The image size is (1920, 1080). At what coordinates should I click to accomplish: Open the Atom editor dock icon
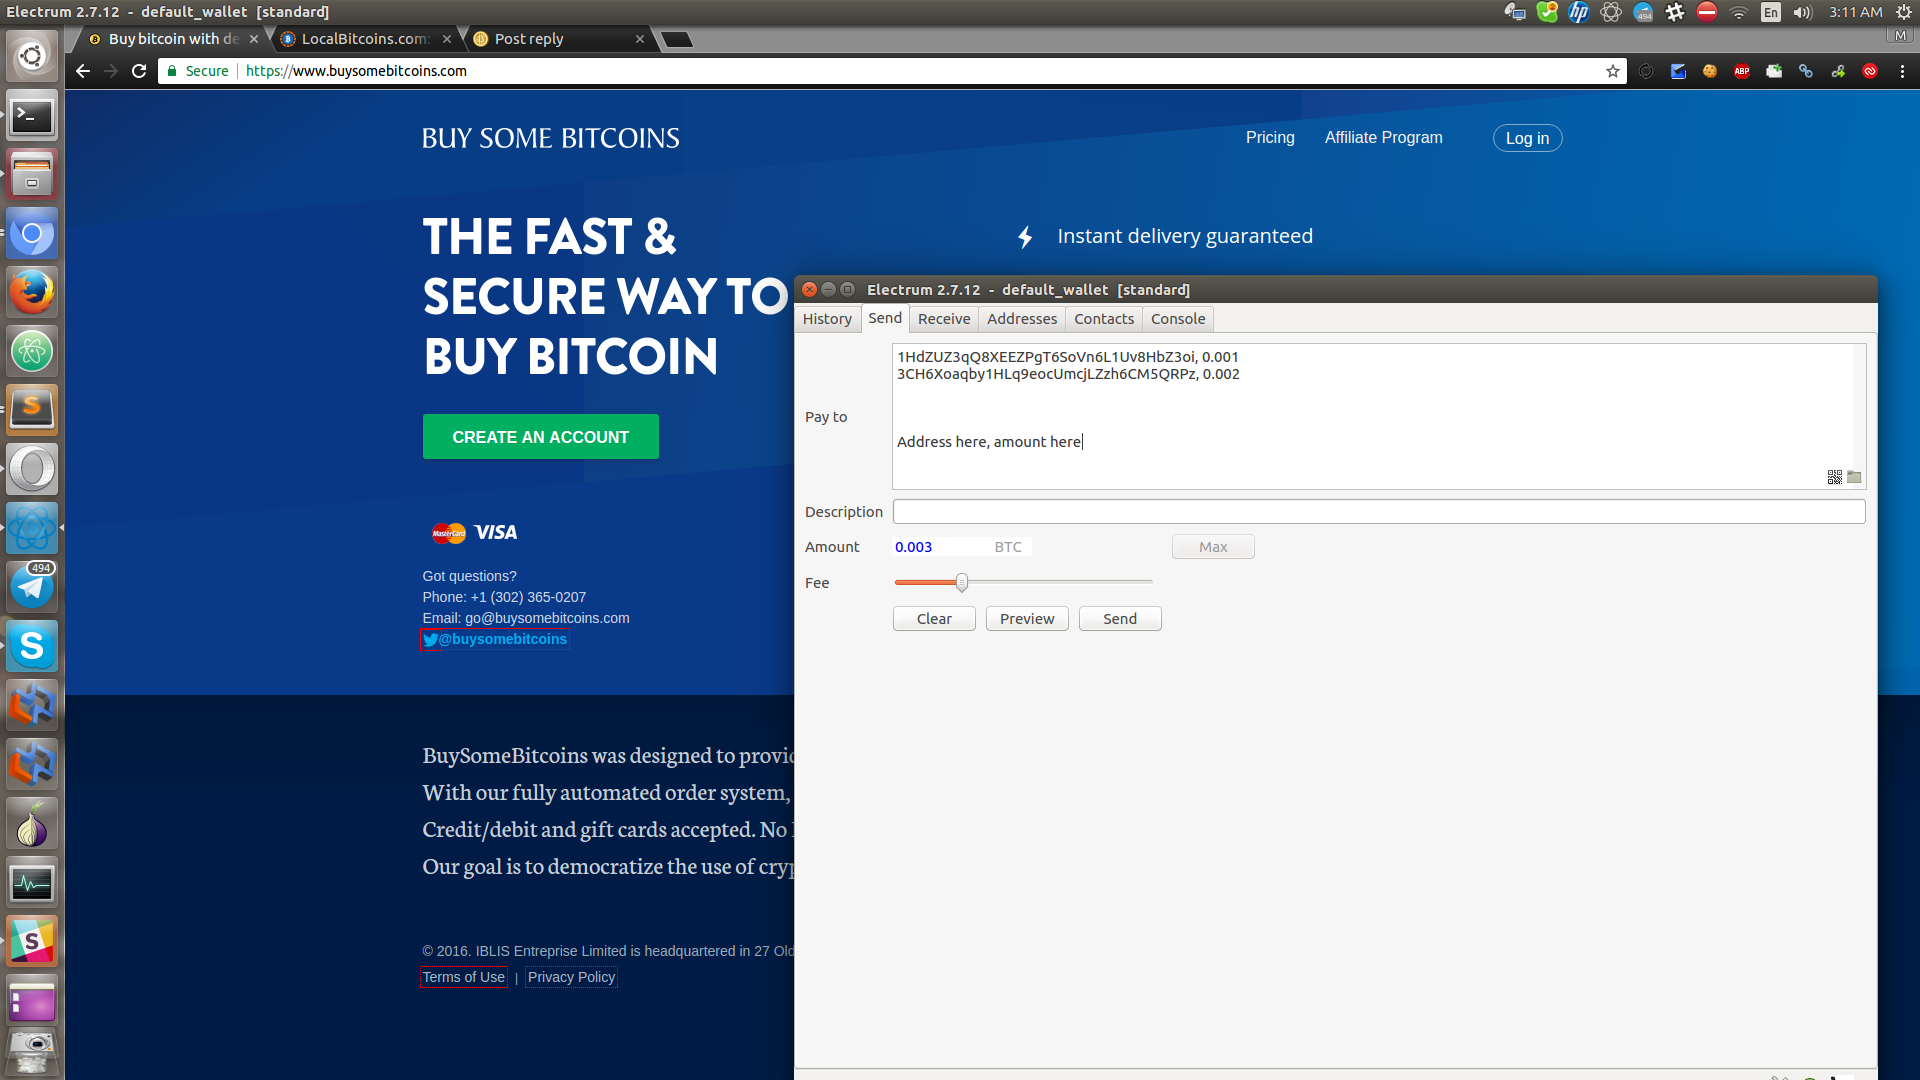[x=32, y=351]
